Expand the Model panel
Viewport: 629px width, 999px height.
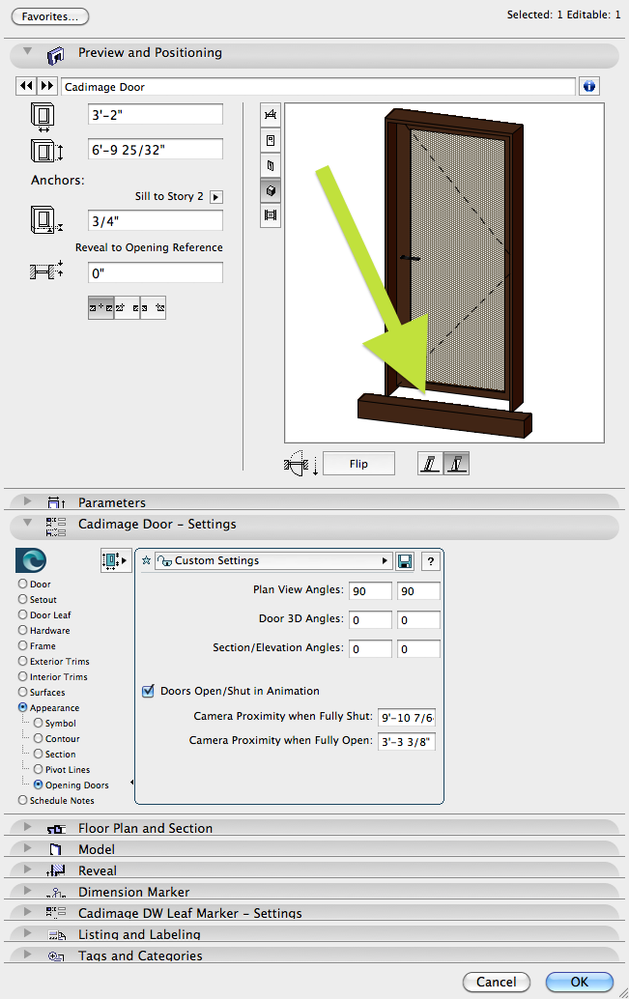(x=27, y=848)
